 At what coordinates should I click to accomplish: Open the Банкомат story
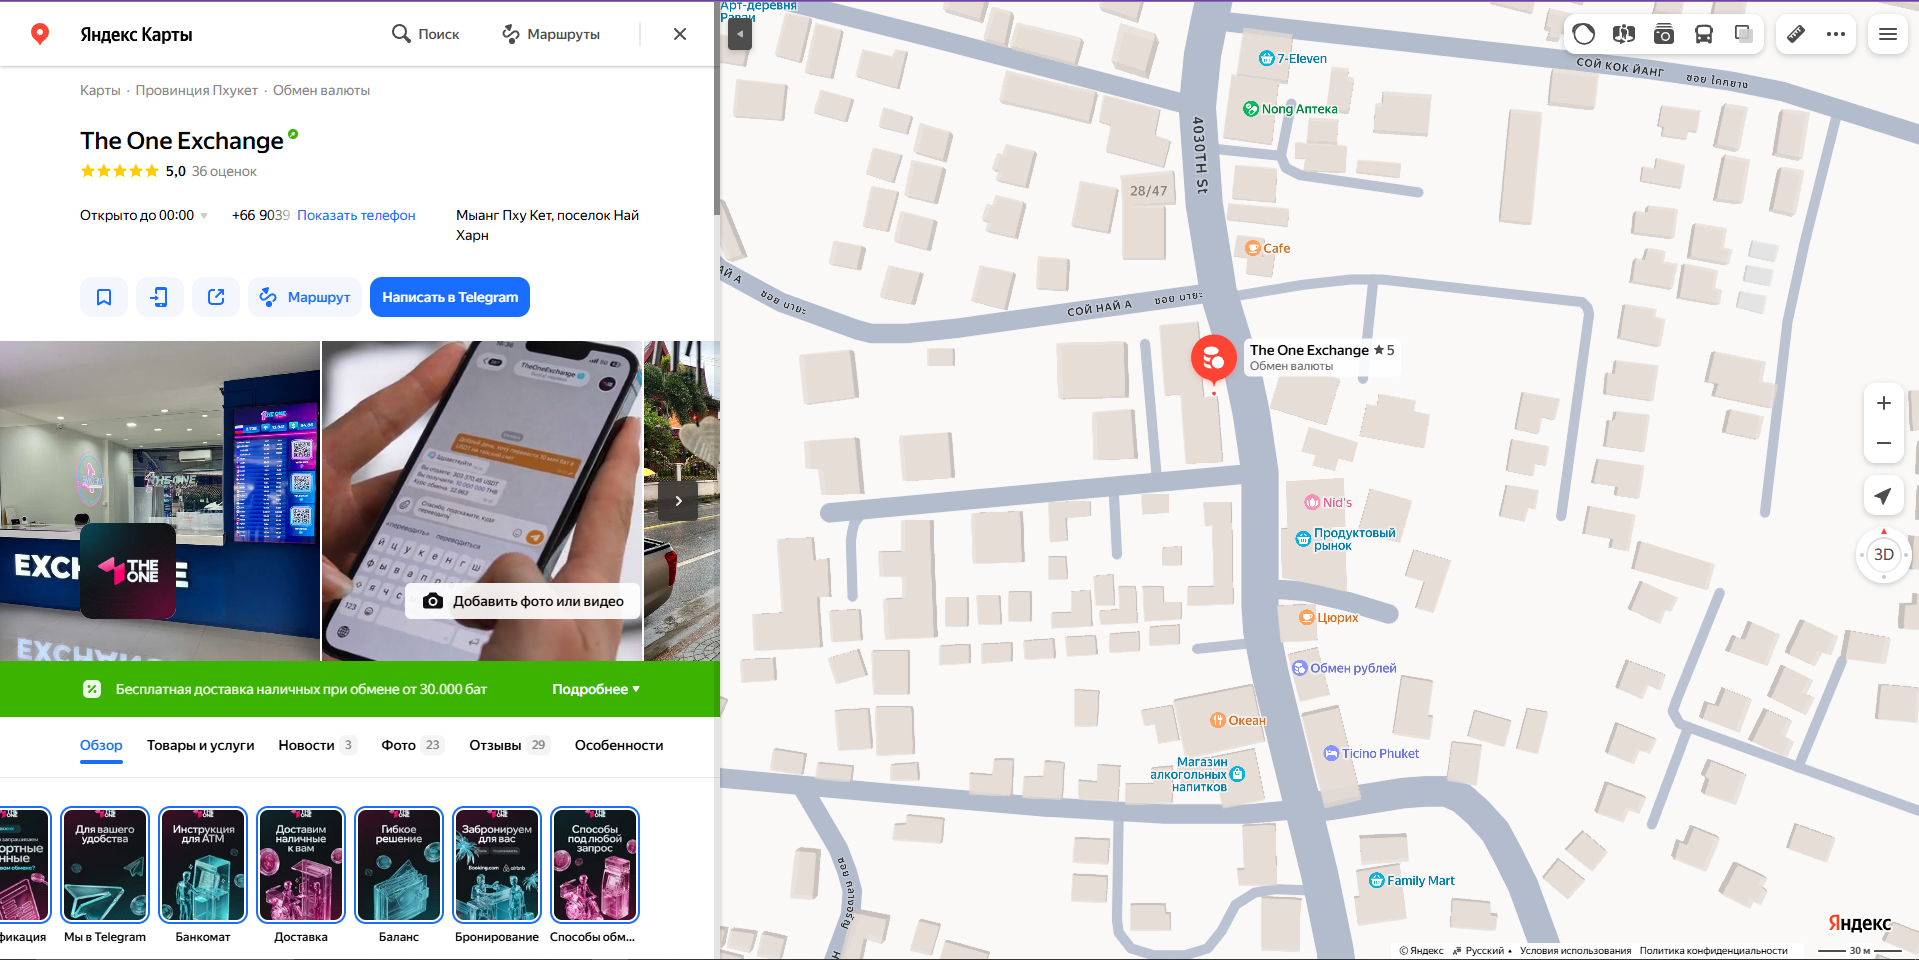(203, 875)
